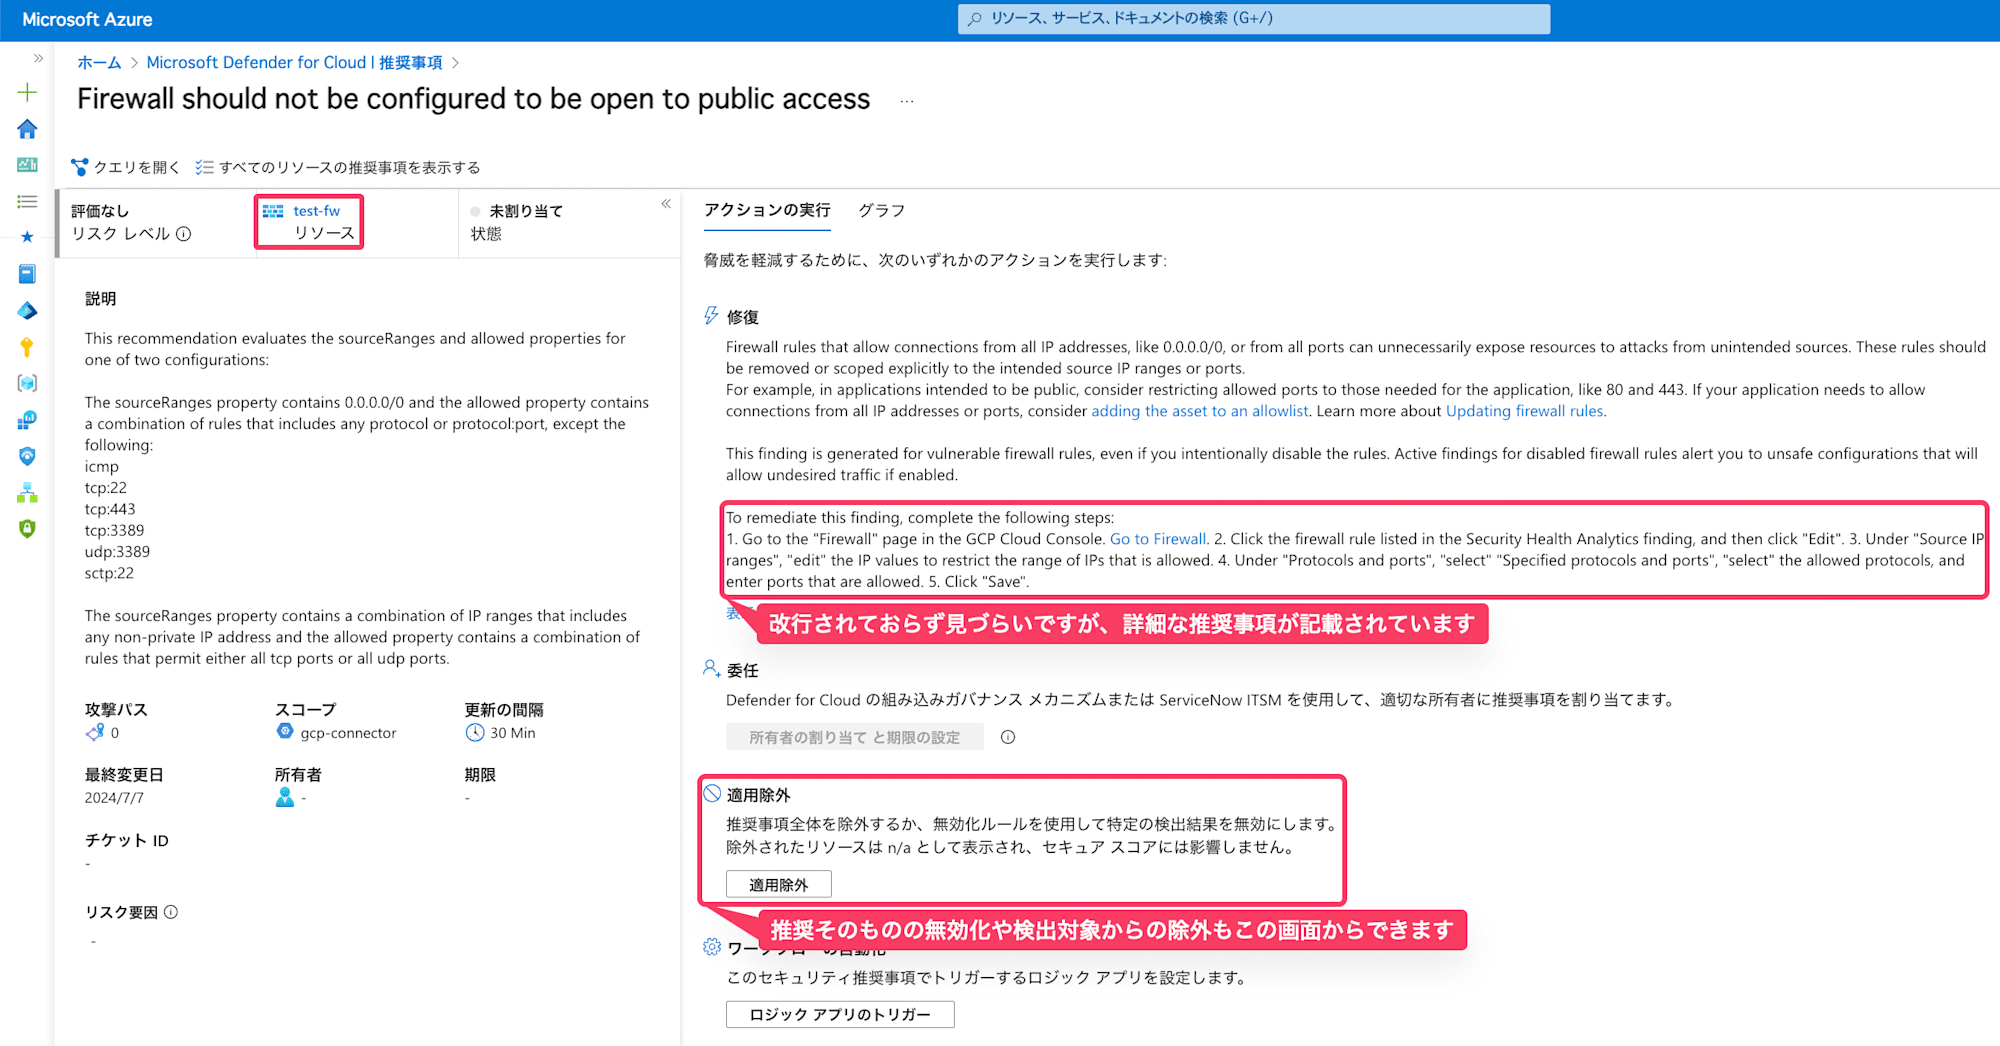Click the Microsoft Azure logo text
The width and height of the screenshot is (2000, 1046).
coord(87,19)
